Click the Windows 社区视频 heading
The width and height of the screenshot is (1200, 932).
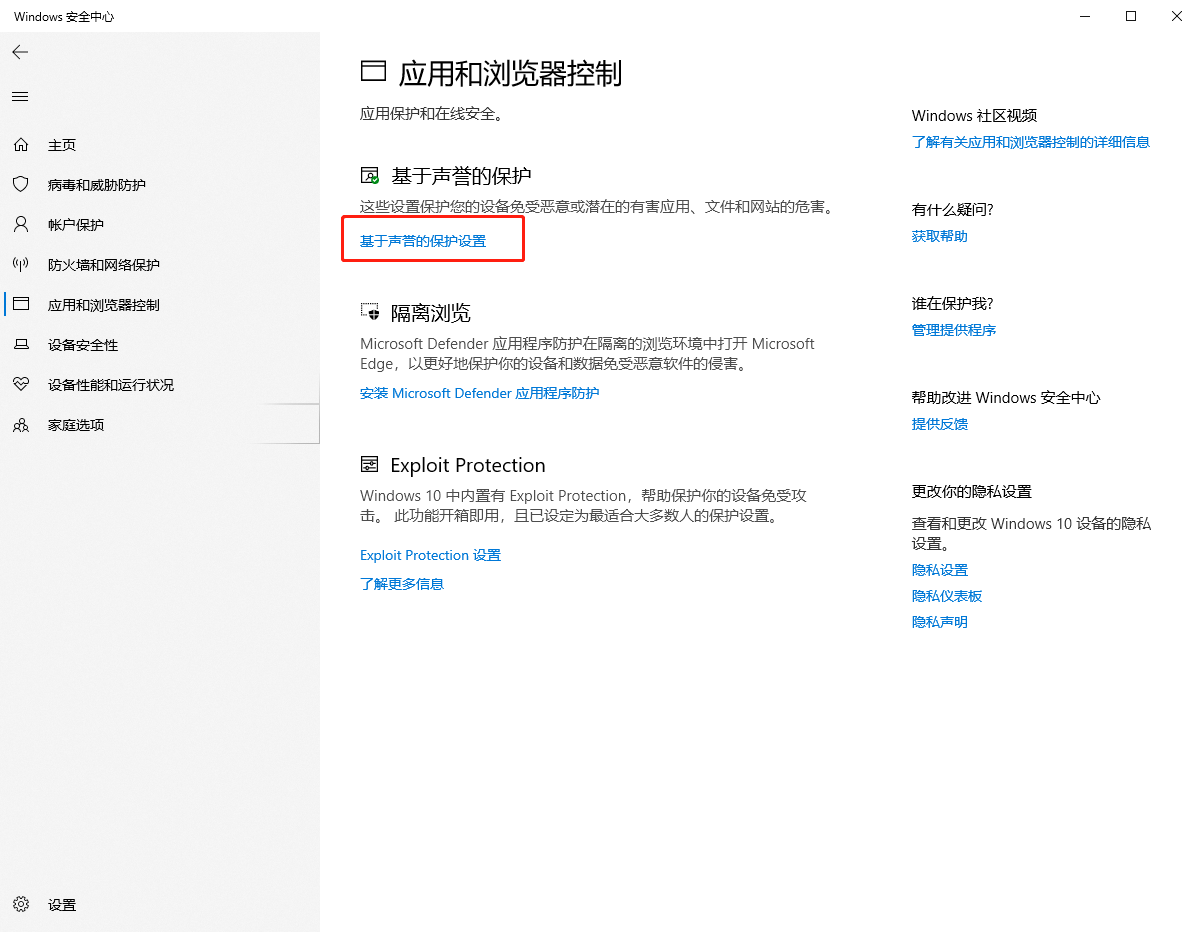974,115
